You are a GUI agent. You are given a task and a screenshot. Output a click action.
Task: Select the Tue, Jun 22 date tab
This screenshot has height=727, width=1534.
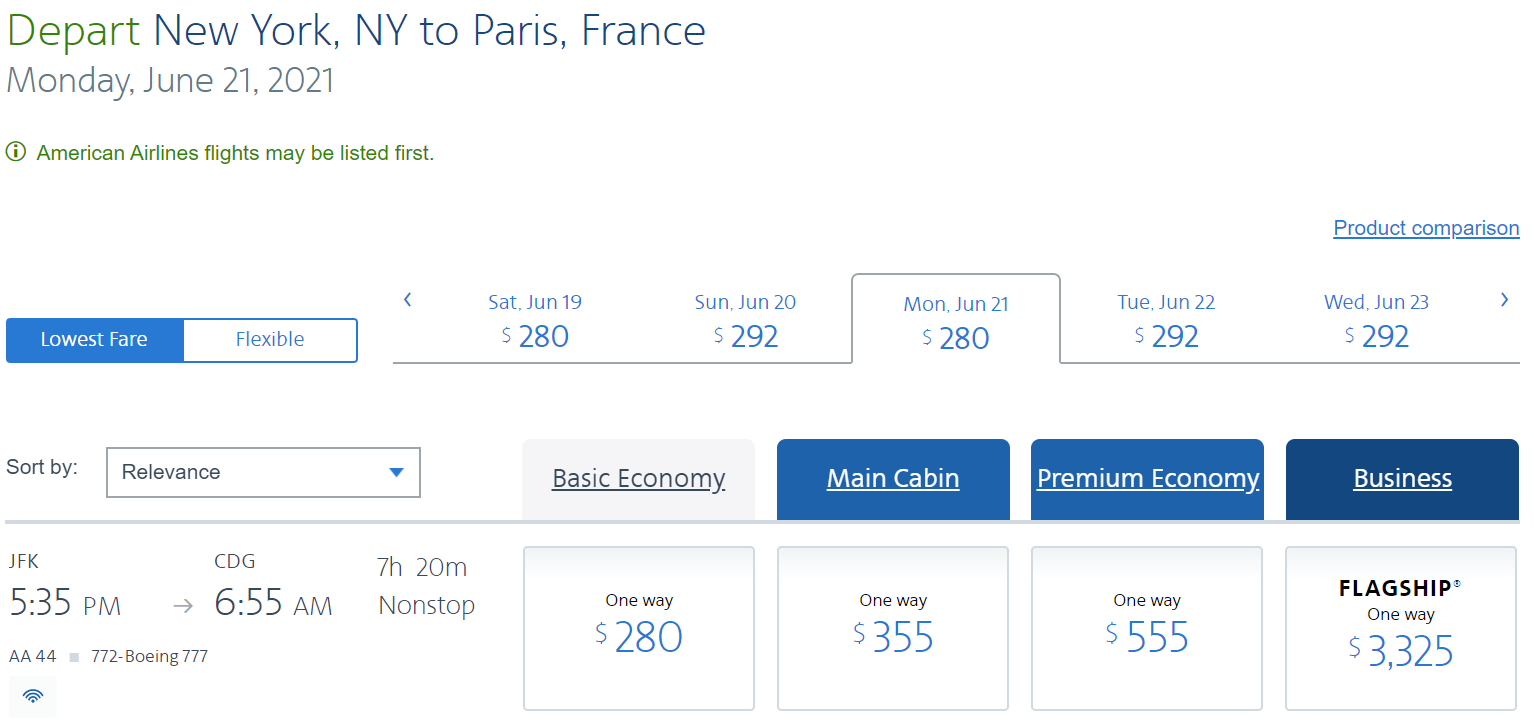tap(1166, 320)
